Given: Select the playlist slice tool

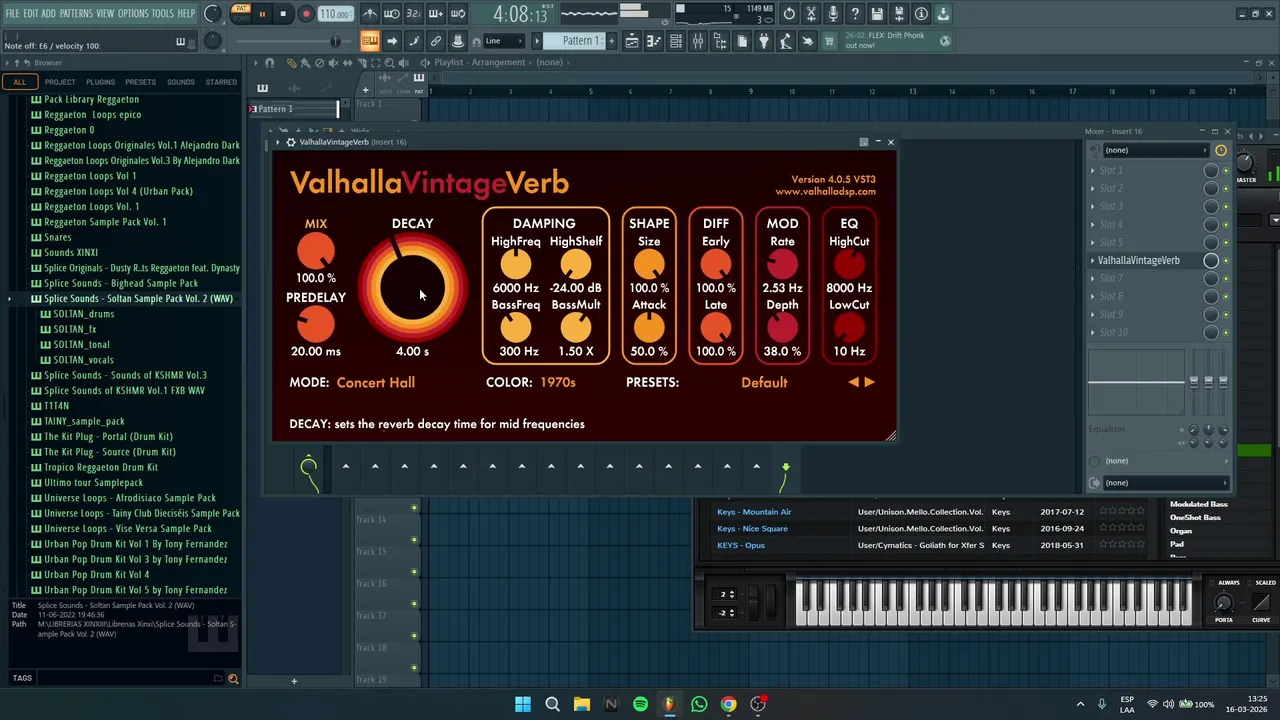Looking at the screenshot, I should pos(362,63).
